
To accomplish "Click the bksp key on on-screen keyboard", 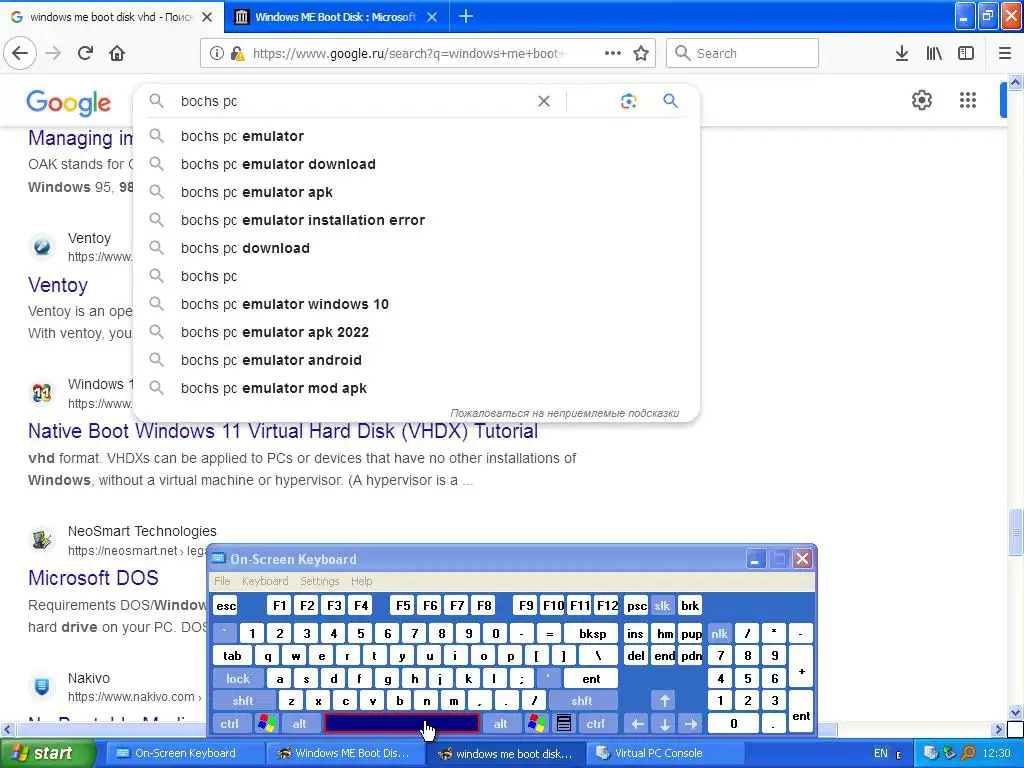I will pyautogui.click(x=592, y=633).
